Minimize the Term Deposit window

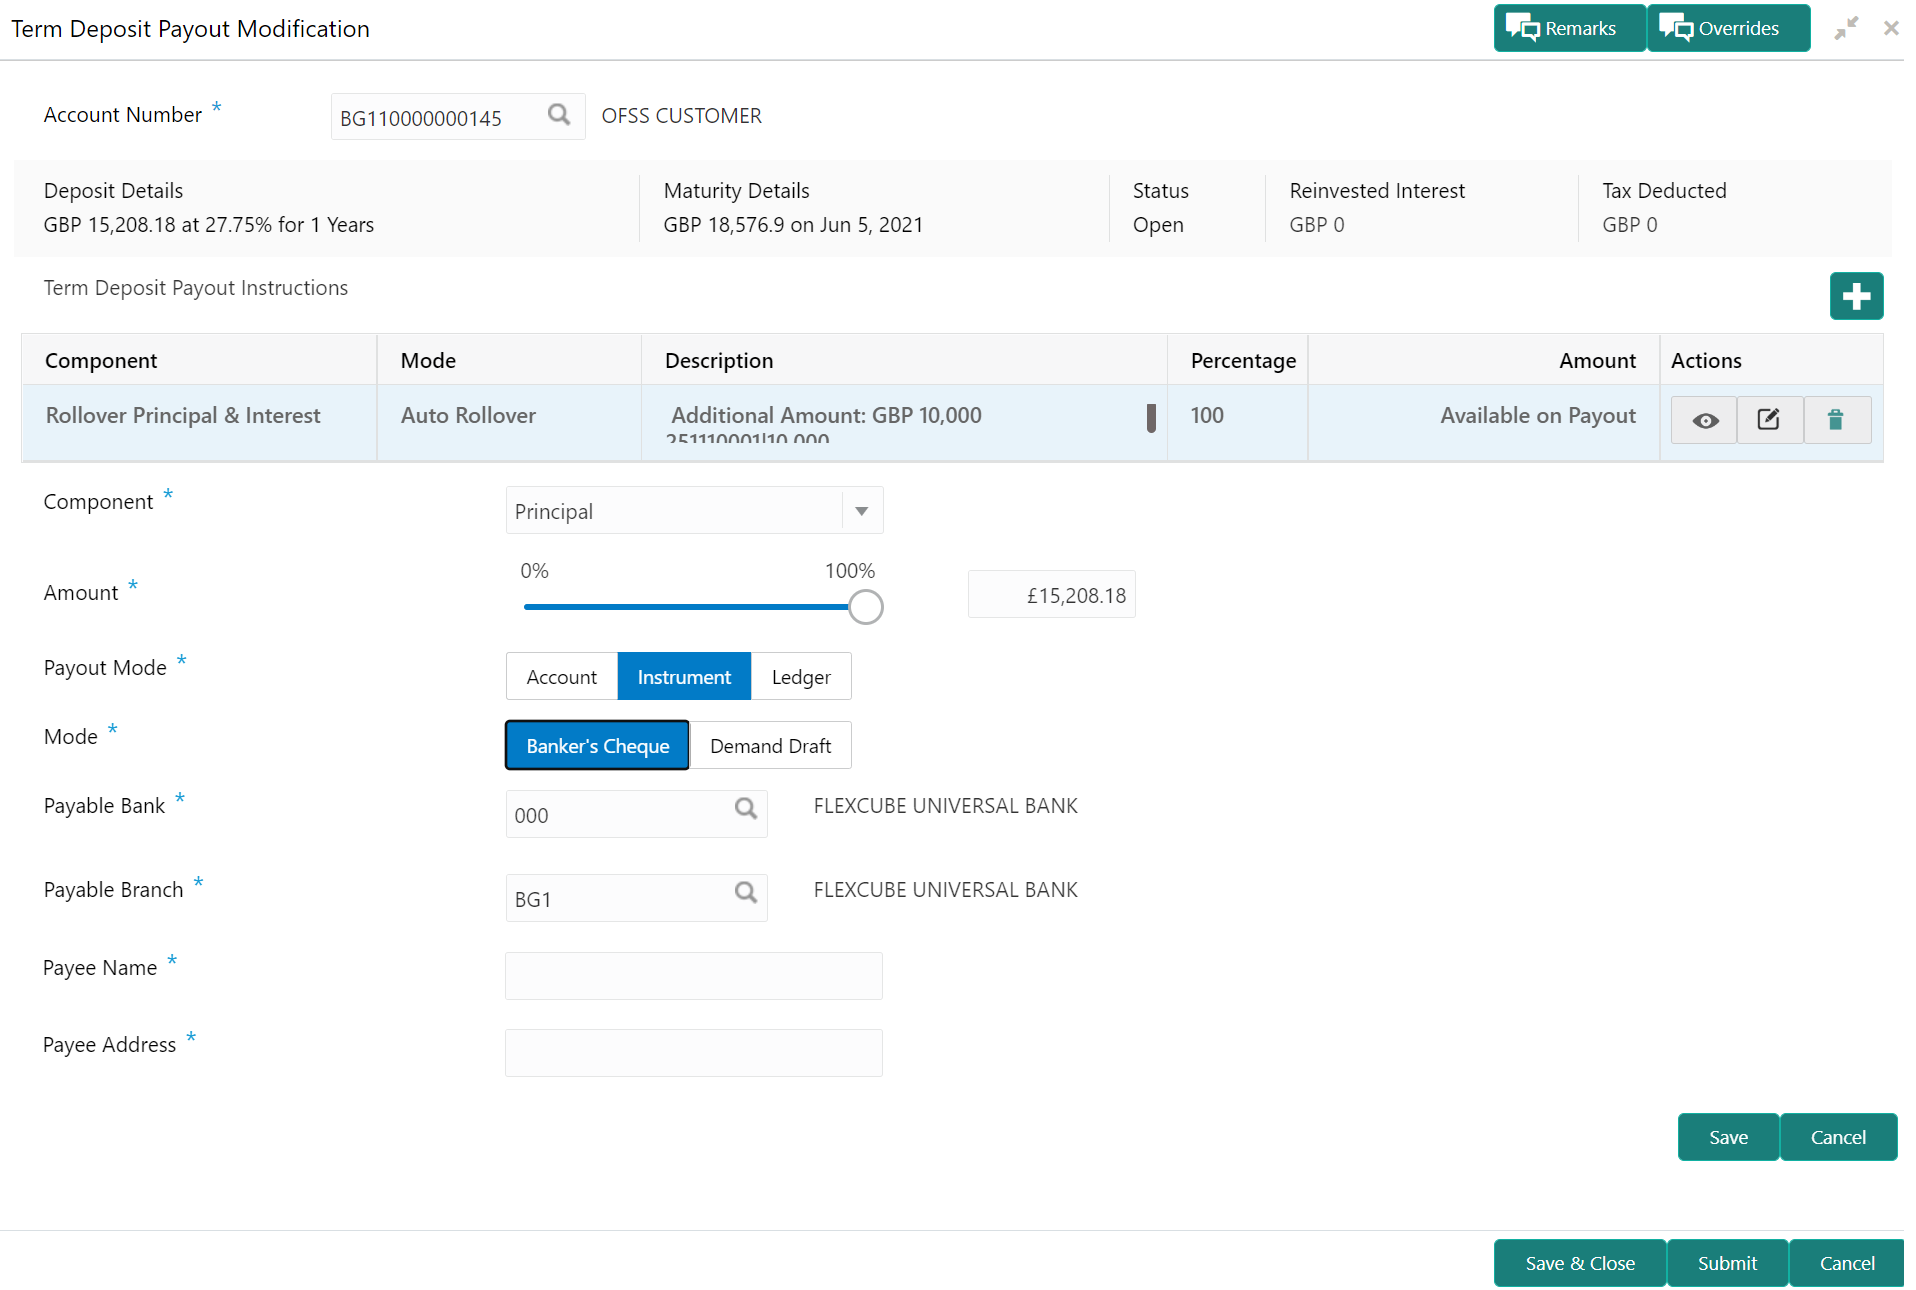1846,28
